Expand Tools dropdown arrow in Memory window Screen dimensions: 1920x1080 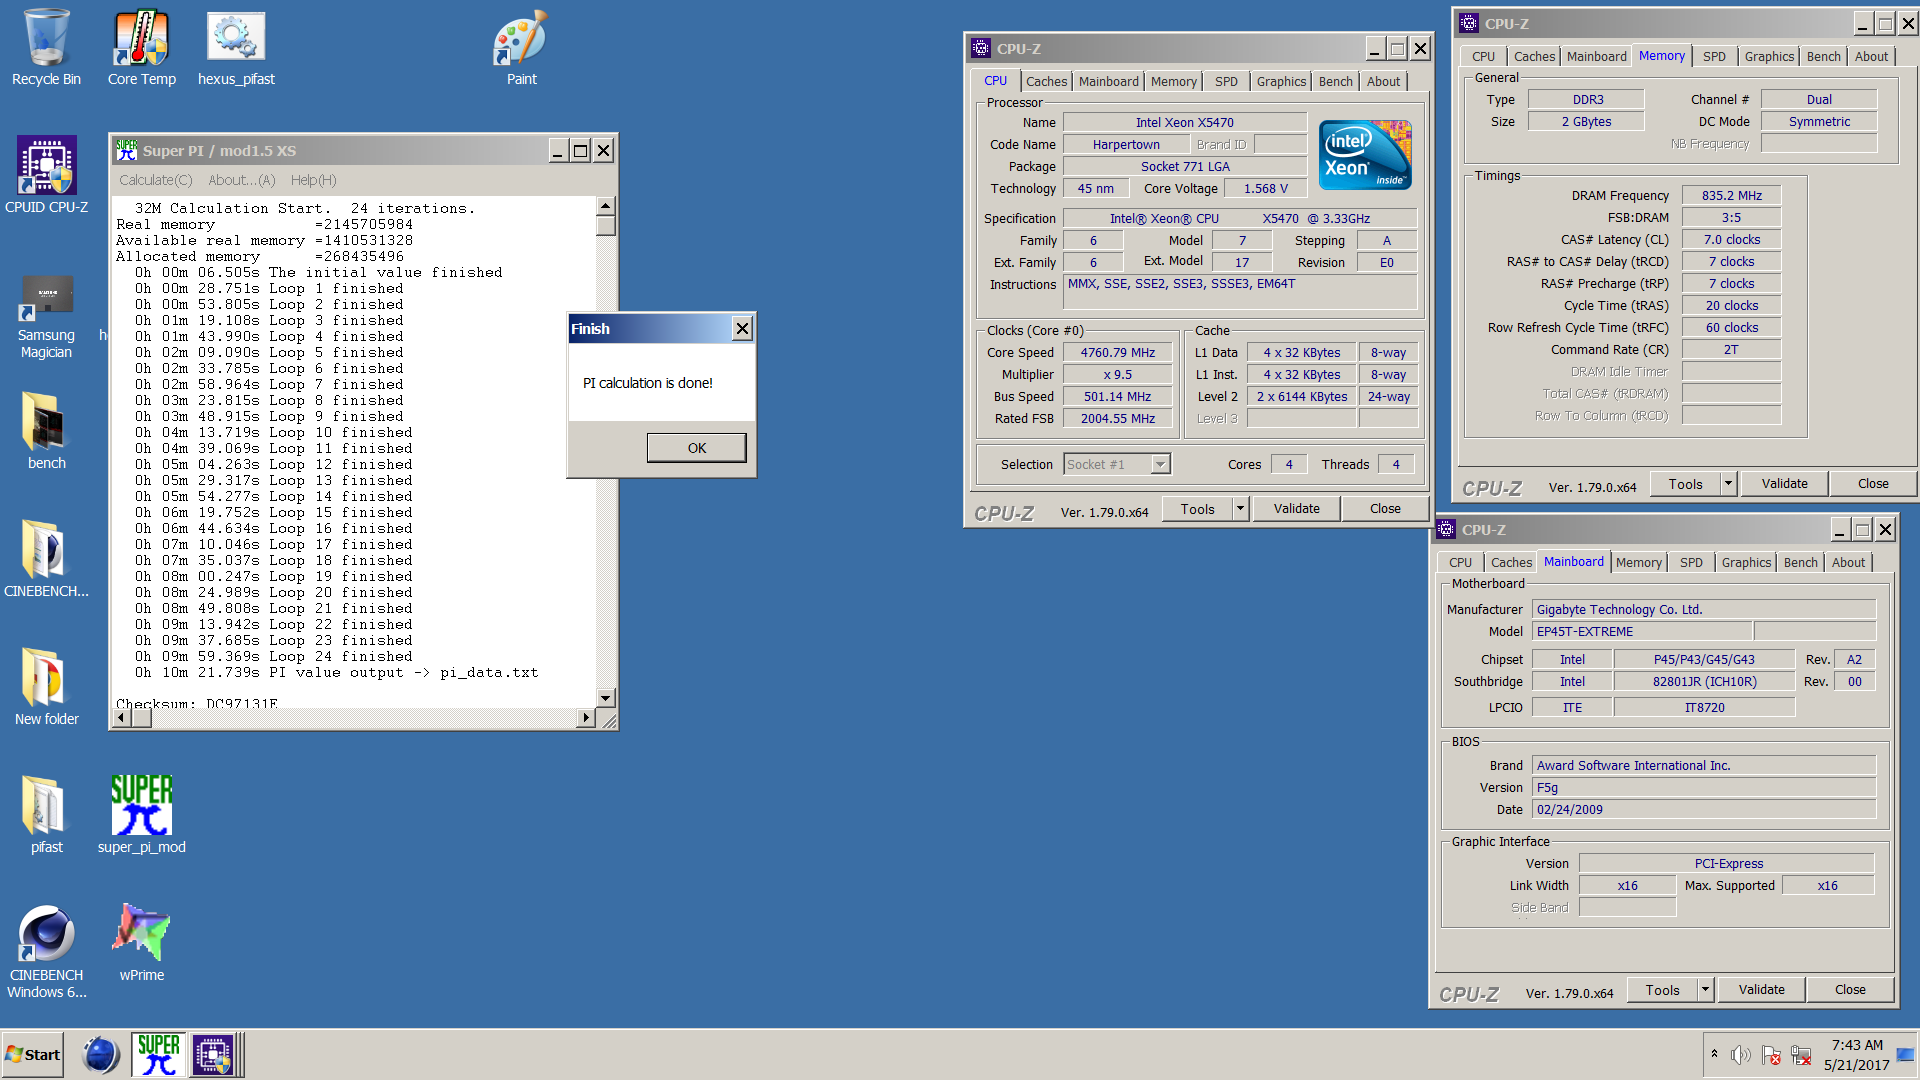1728,484
